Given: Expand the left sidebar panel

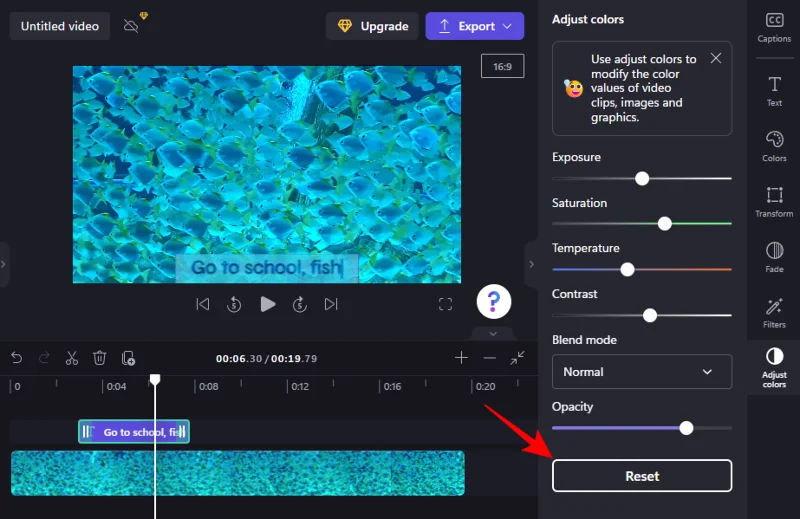Looking at the screenshot, I should coord(4,264).
